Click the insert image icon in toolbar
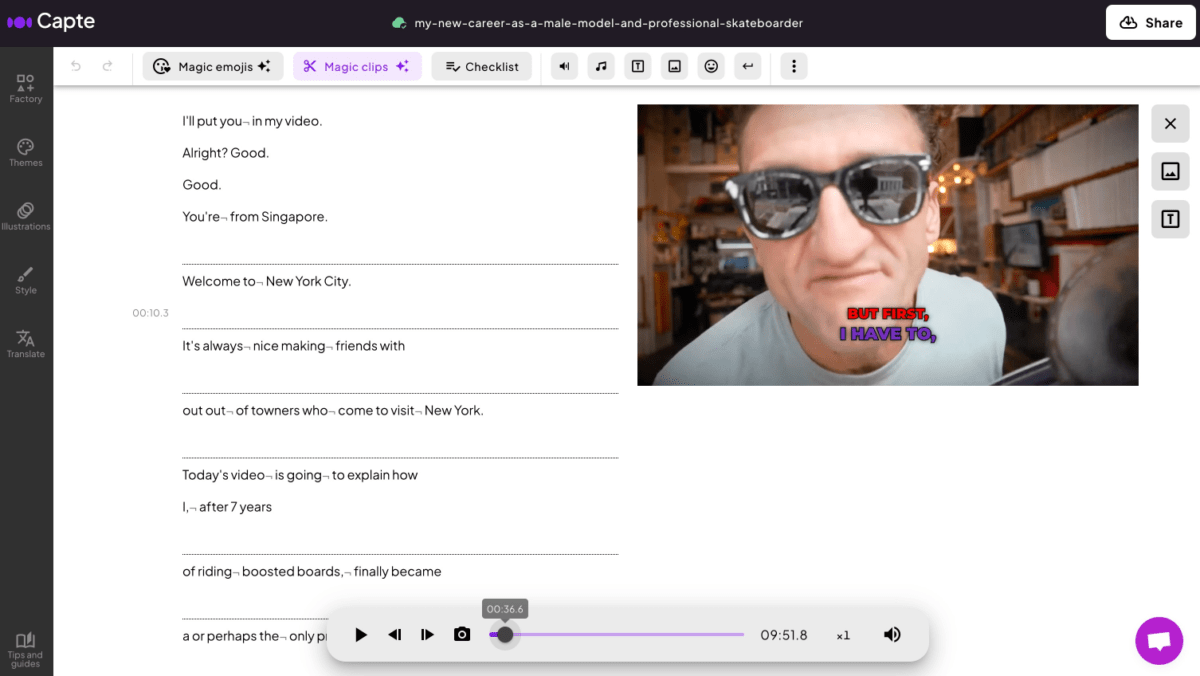This screenshot has width=1200, height=676. (x=675, y=66)
